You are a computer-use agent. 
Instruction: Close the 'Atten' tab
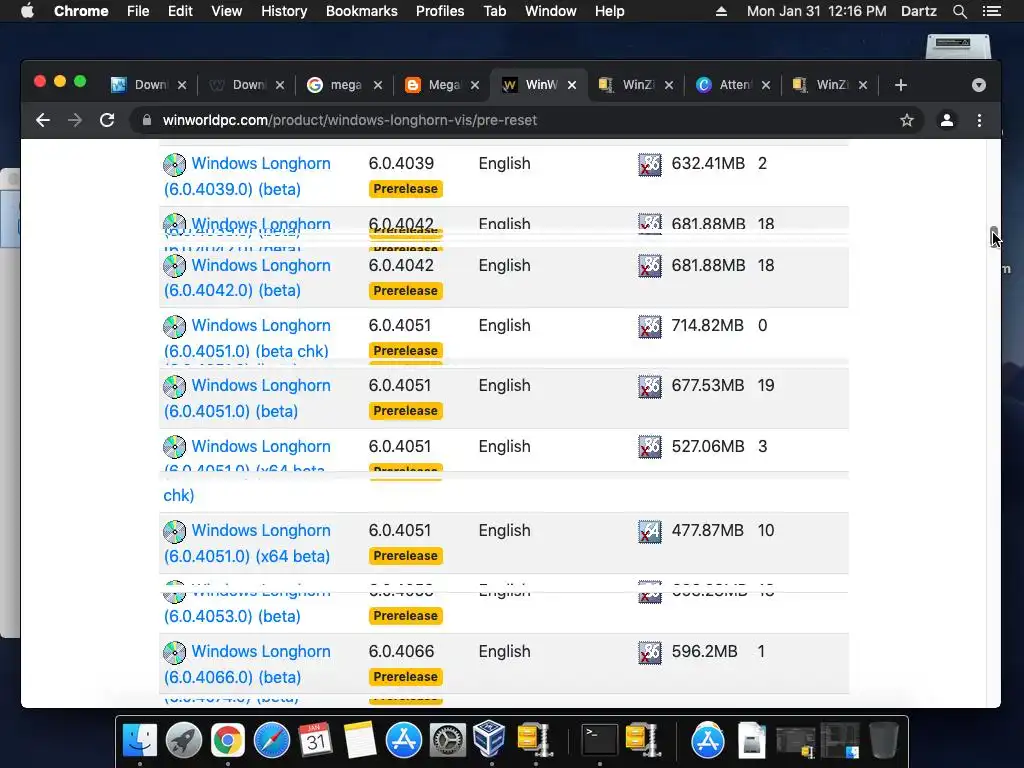coord(766,85)
